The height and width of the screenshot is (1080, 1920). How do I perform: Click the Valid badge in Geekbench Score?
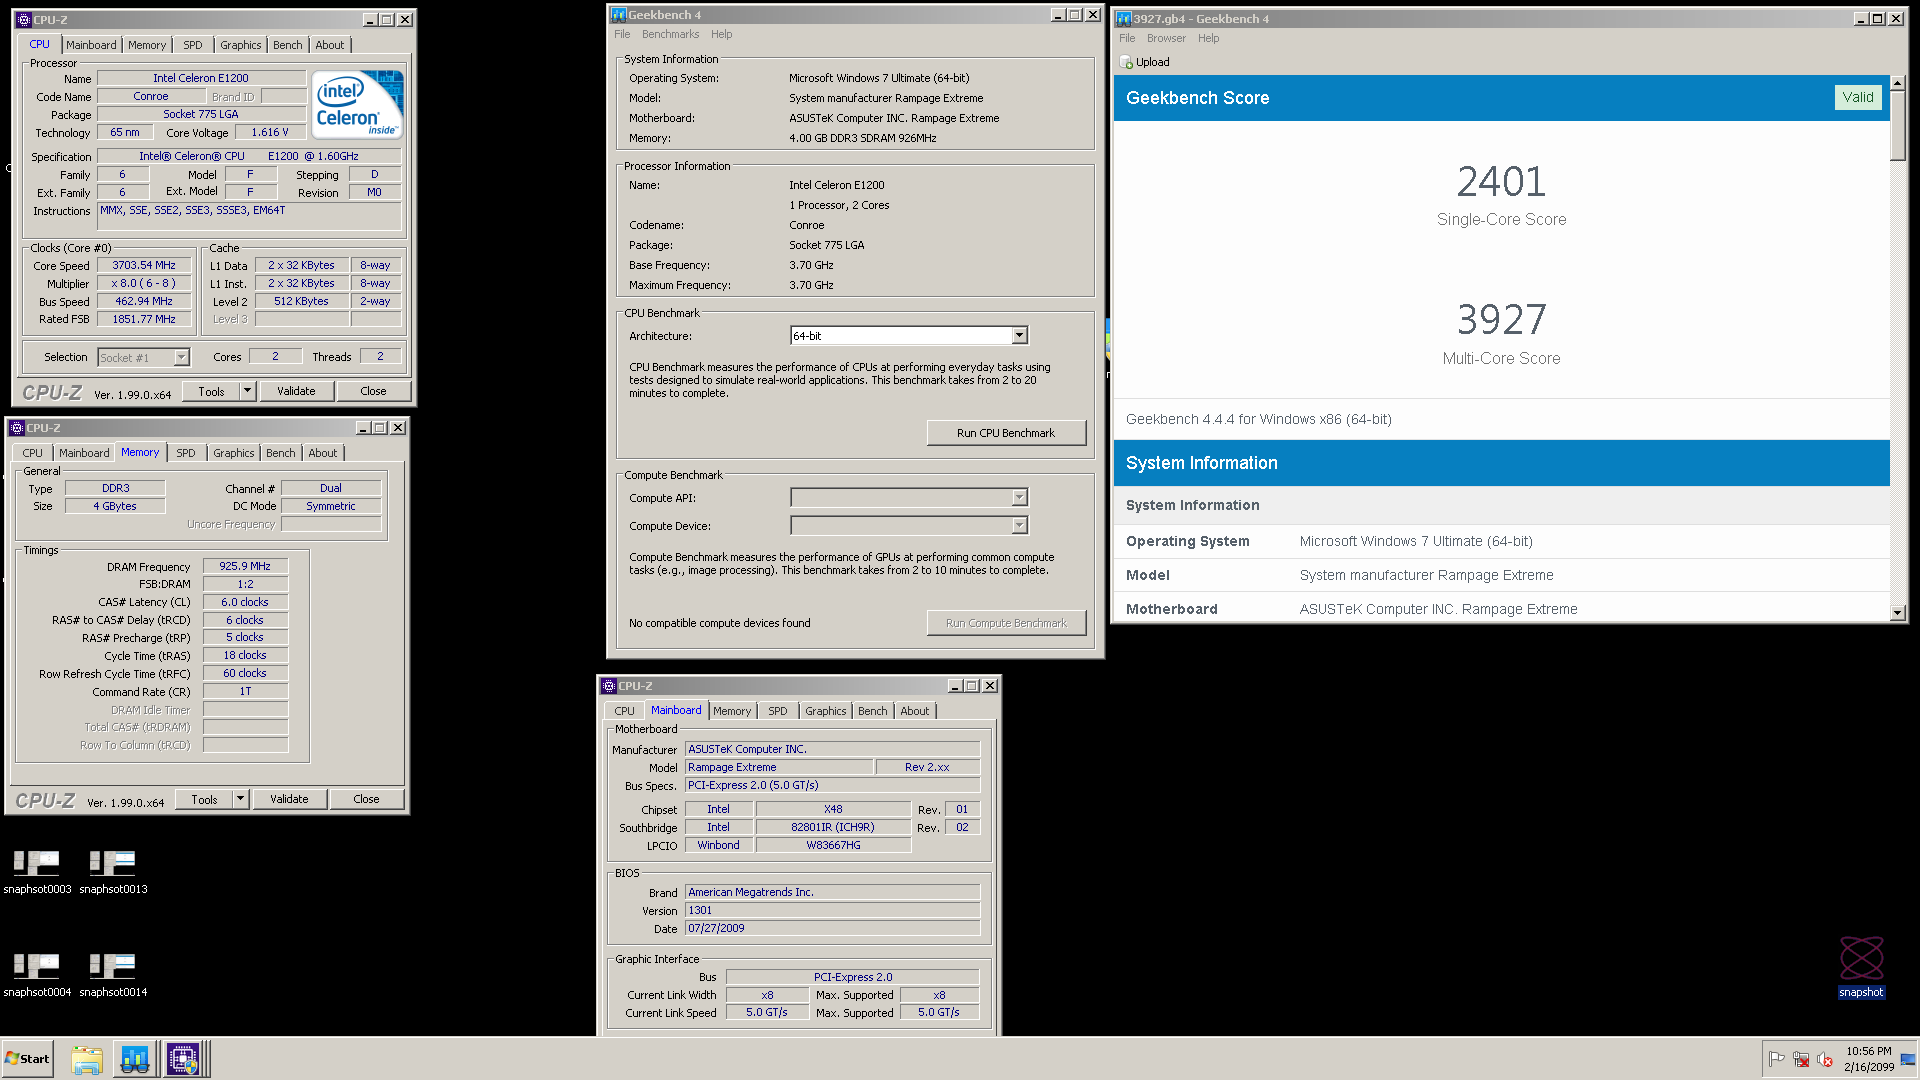(1858, 97)
